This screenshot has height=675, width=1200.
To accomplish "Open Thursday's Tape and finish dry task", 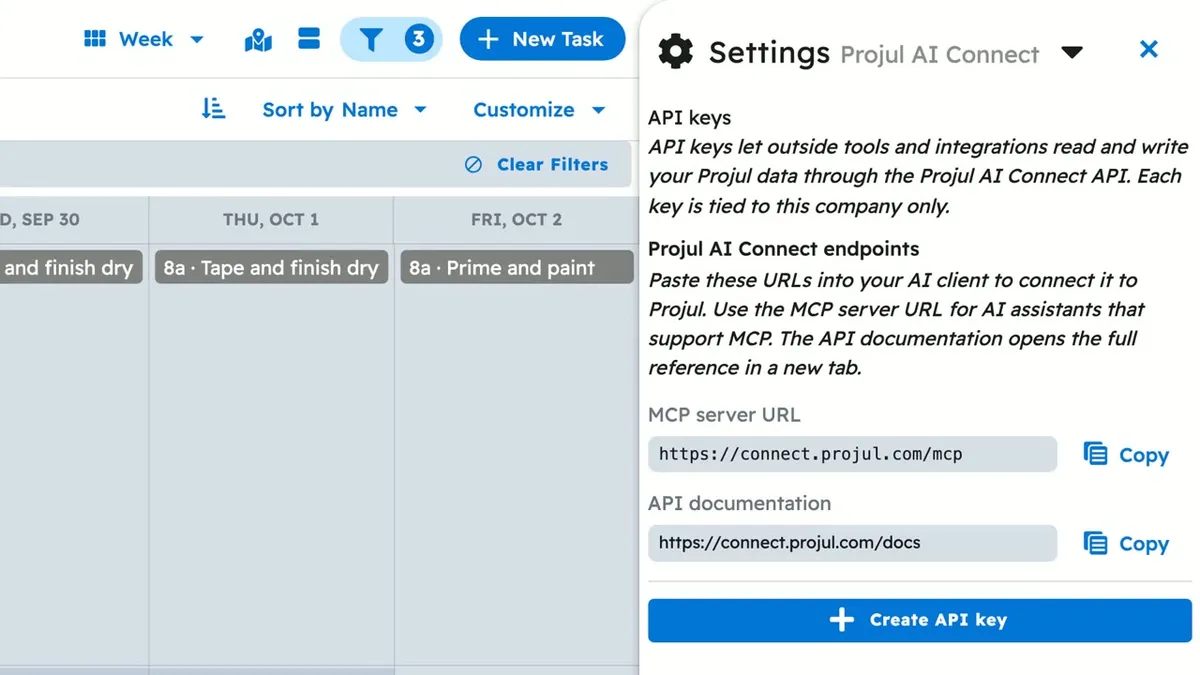I will 271,268.
